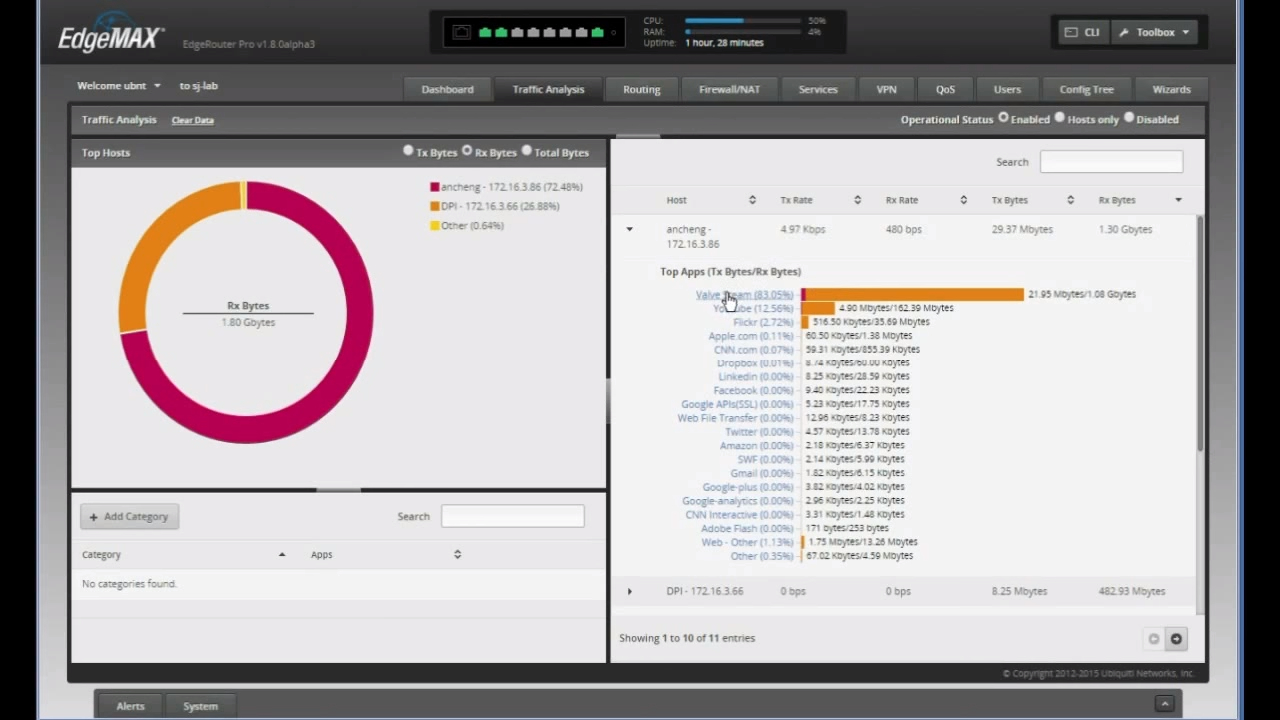The height and width of the screenshot is (720, 1280).
Task: Click the Adobe Flash app link
Action: click(x=747, y=529)
